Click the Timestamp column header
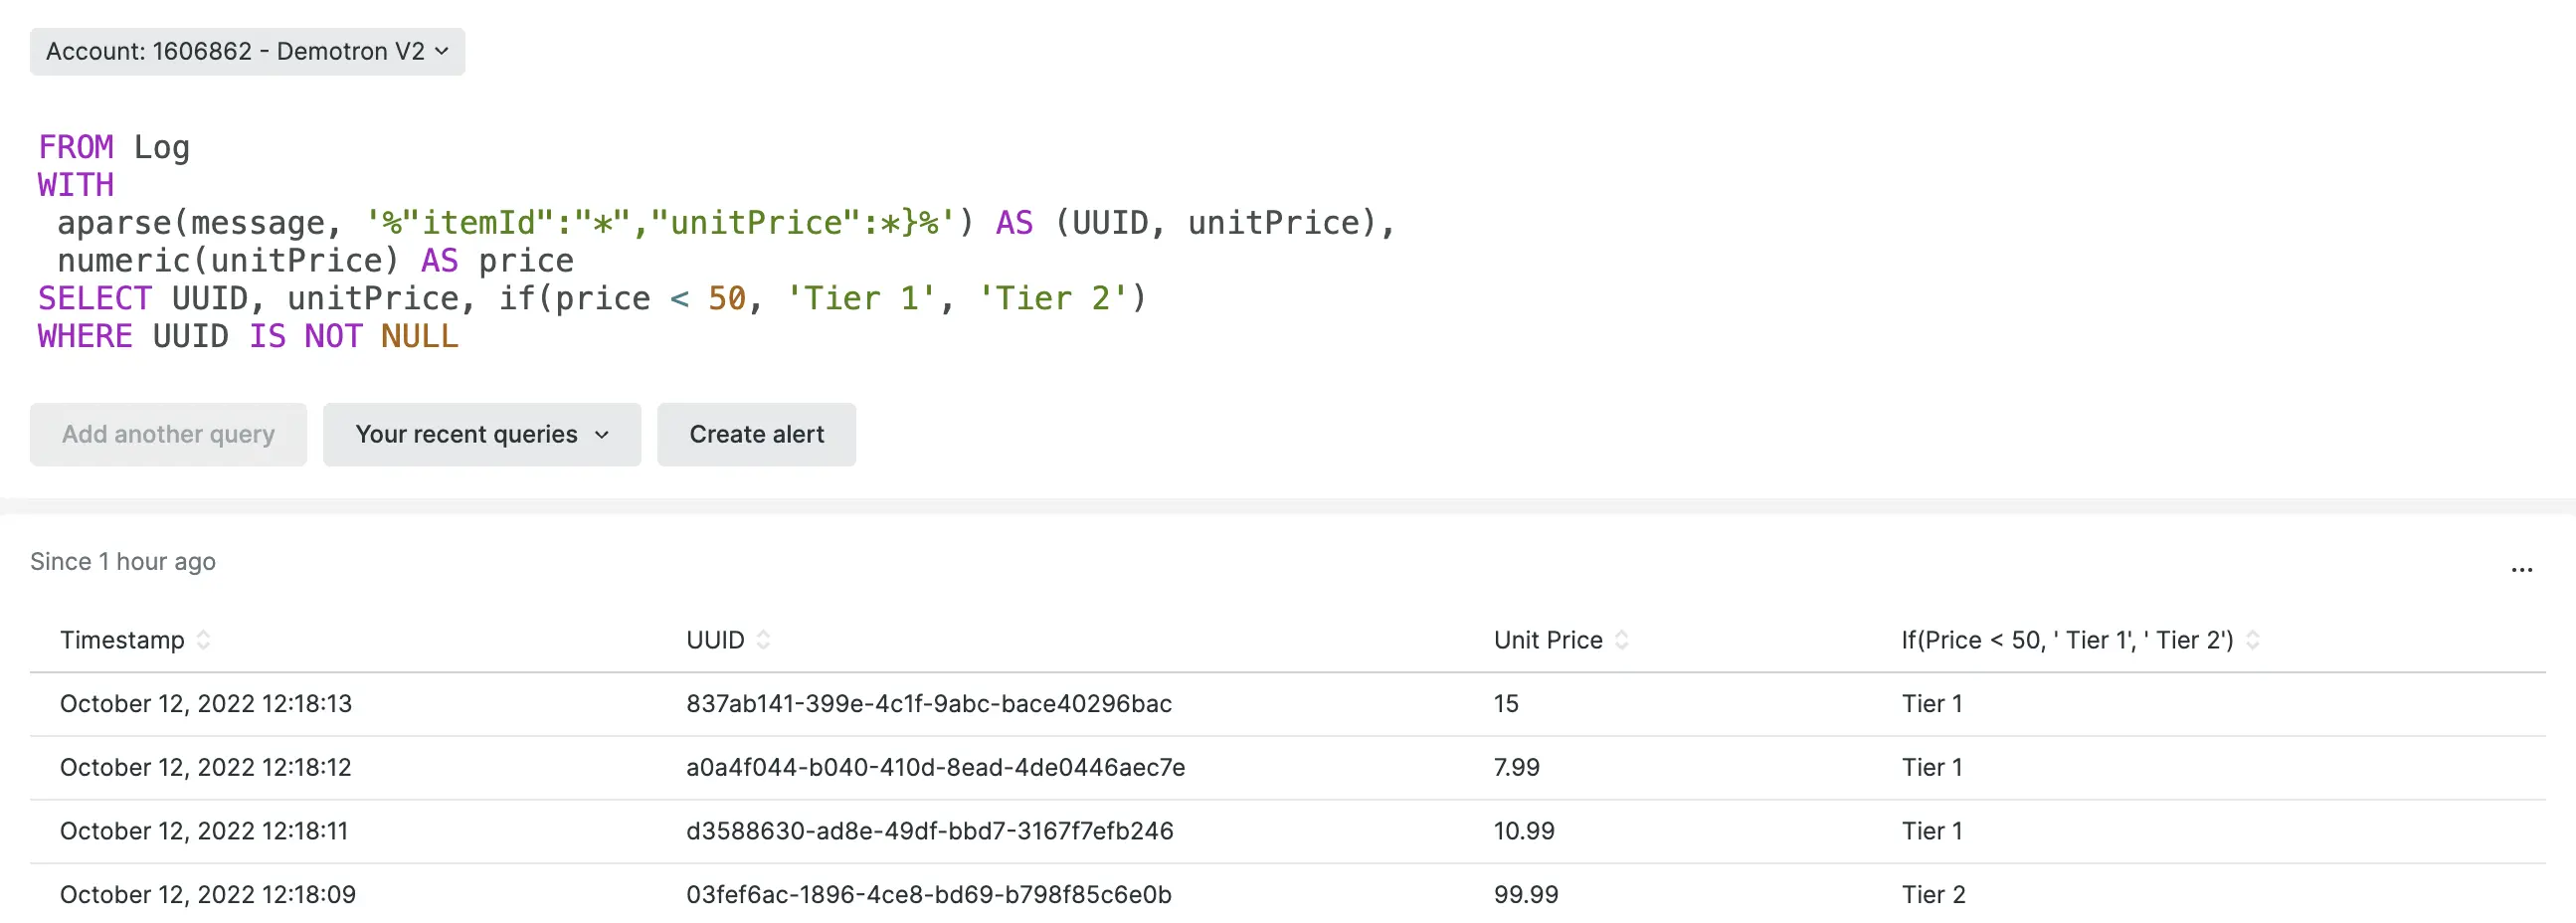2576x923 pixels. 122,640
